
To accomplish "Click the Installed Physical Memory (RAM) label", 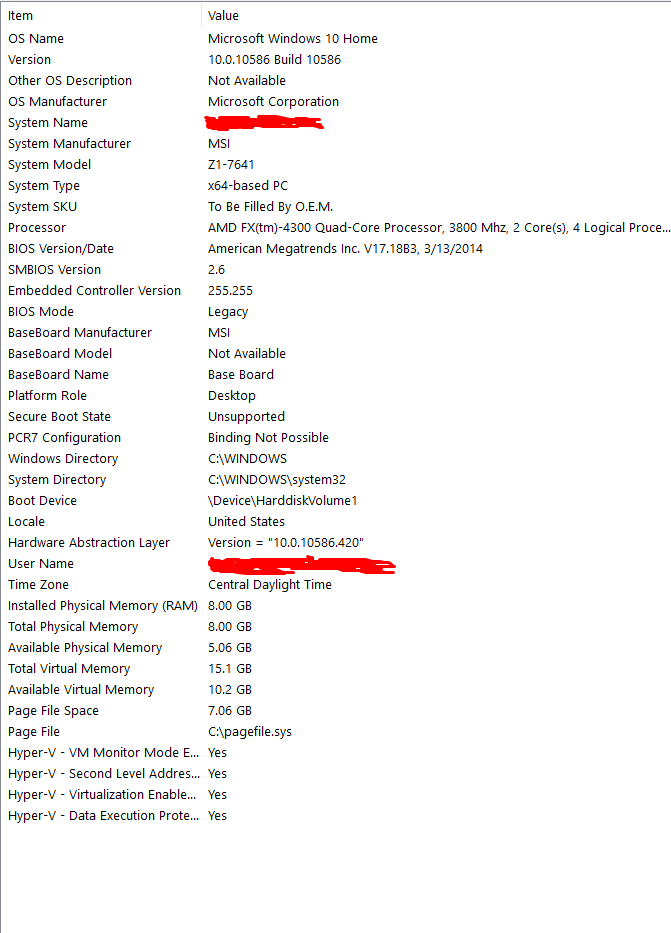I will point(102,606).
